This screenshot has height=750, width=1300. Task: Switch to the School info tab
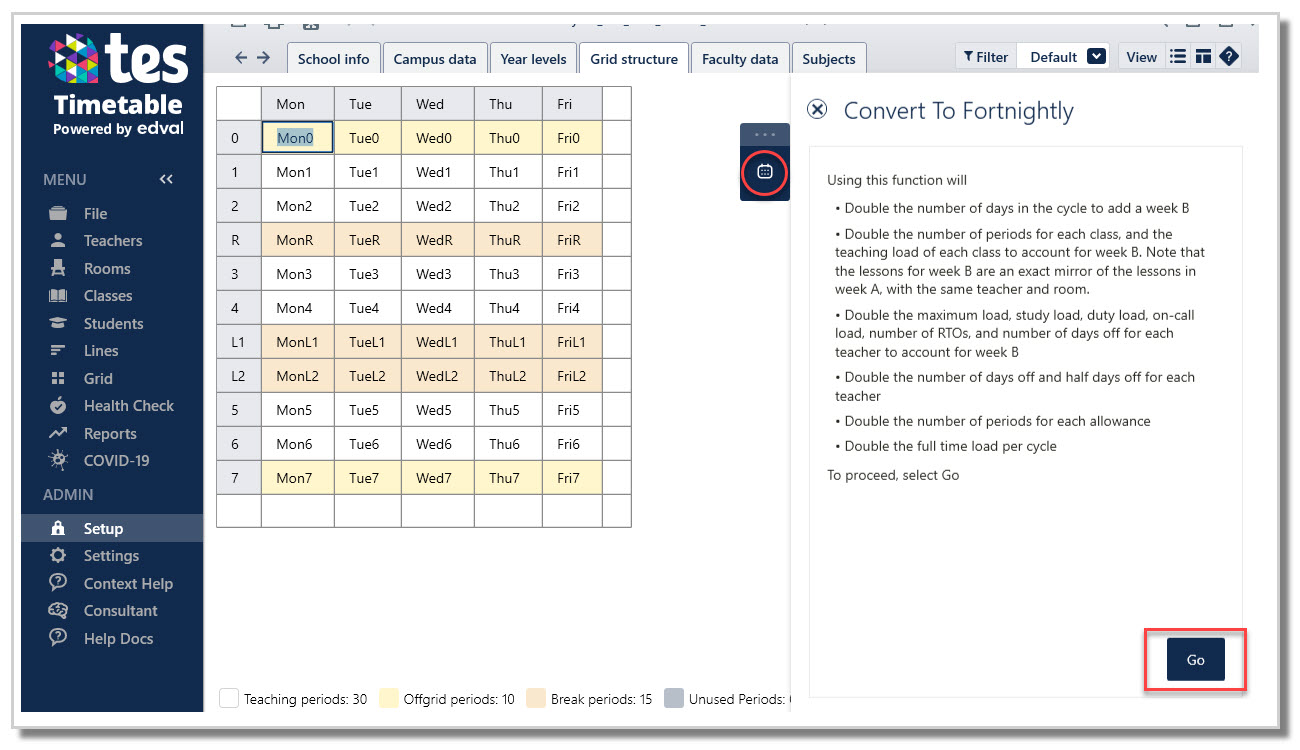point(333,59)
